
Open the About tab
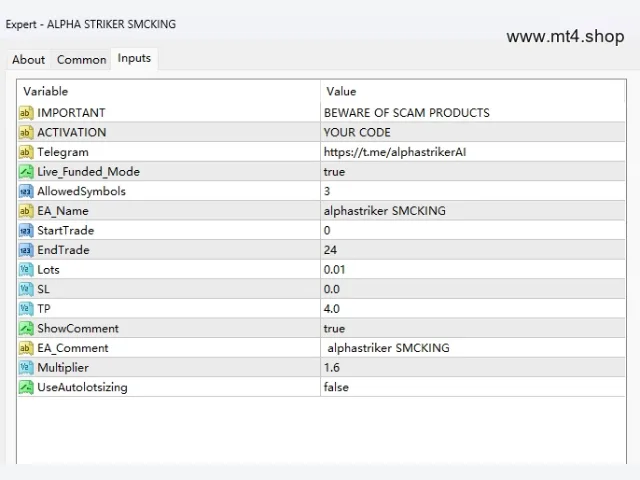28,60
